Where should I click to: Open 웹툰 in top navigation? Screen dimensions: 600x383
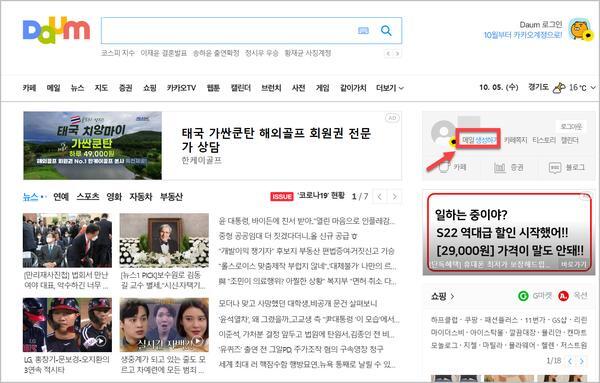click(213, 88)
